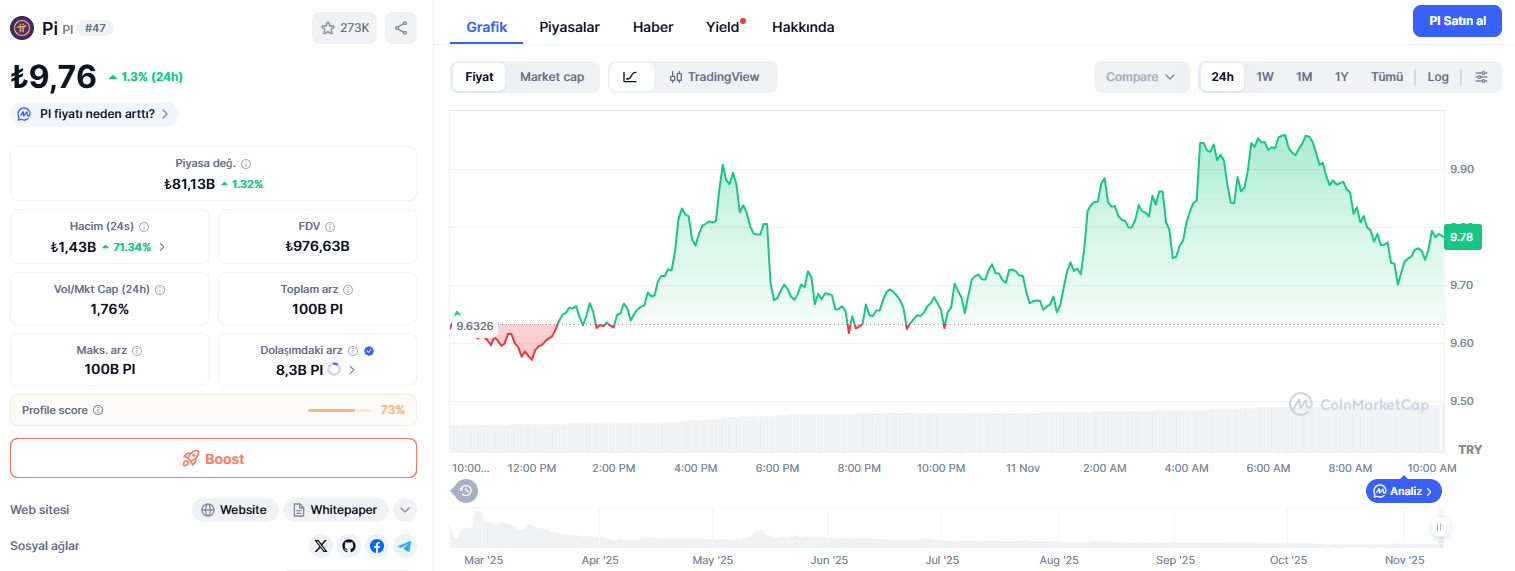1515x571 pixels.
Task: Click the 9.78 current price label
Action: click(1461, 237)
